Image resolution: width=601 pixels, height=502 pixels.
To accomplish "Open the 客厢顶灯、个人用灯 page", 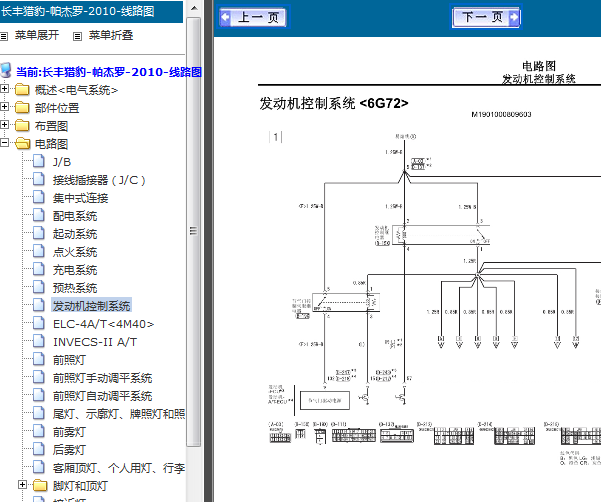I will tap(119, 468).
